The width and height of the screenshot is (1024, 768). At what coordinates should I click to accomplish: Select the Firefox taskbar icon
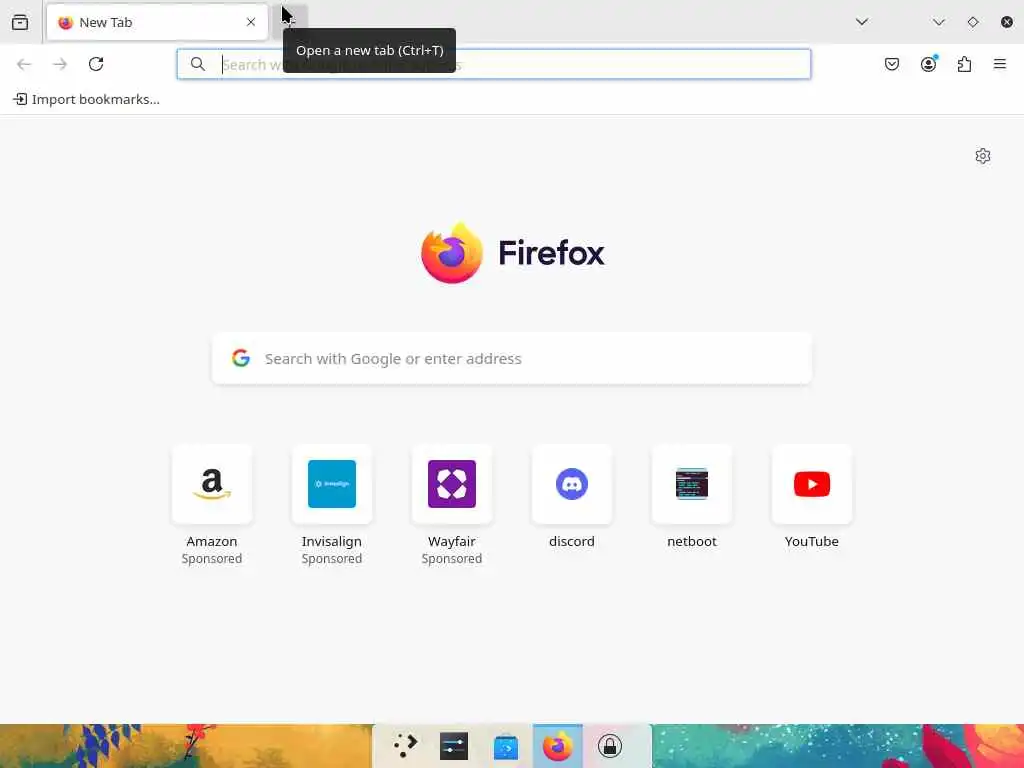[558, 746]
